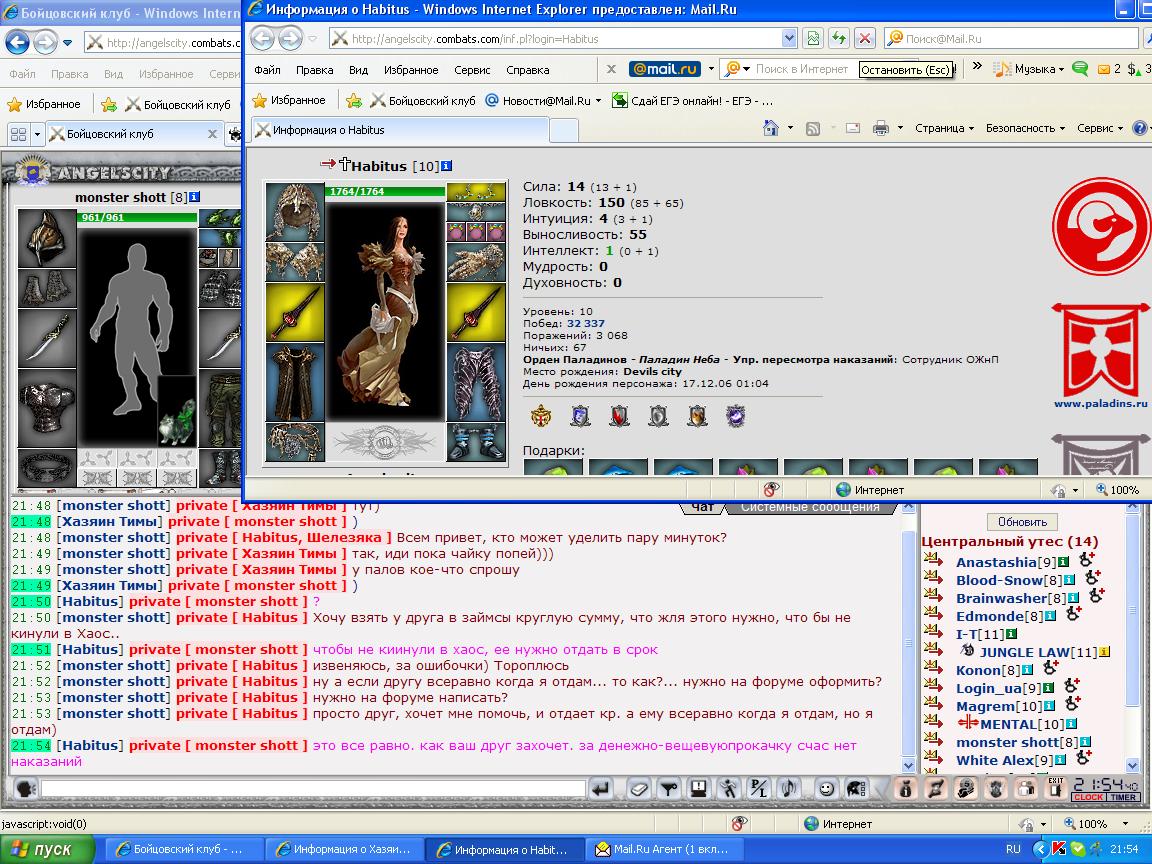Click the Kaspersky tray icon
The width and height of the screenshot is (1152, 864).
(x=1059, y=849)
